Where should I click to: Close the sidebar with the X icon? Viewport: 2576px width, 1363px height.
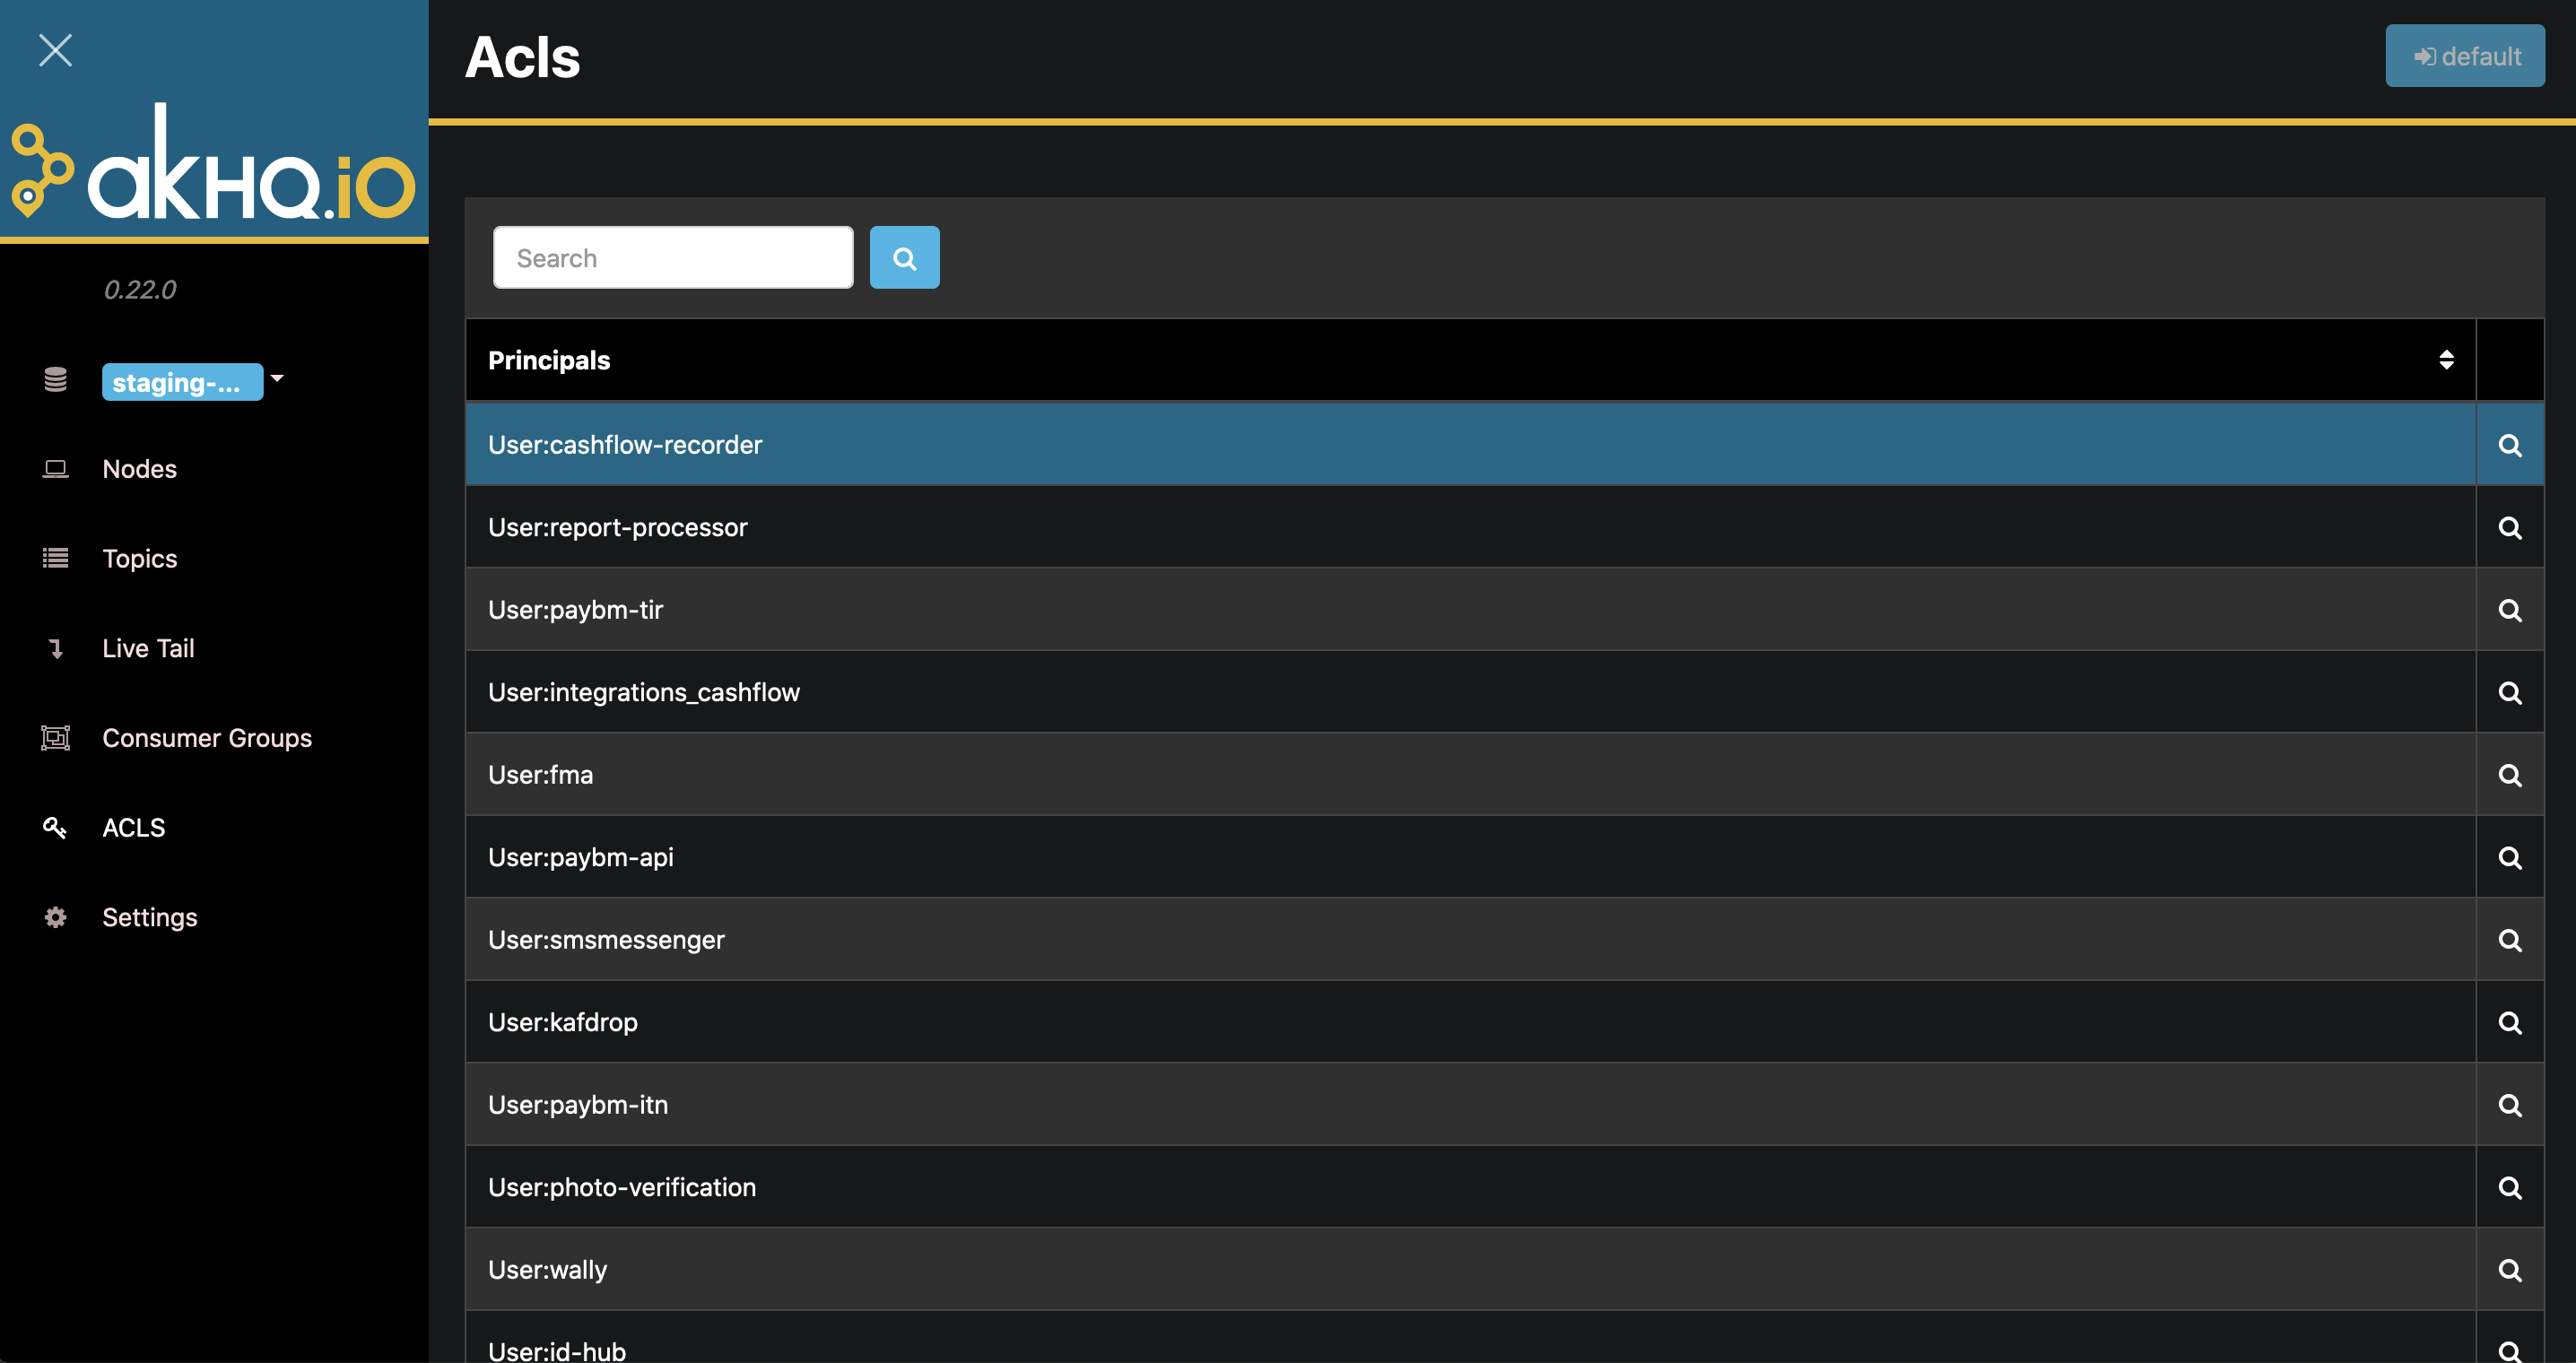click(x=55, y=50)
